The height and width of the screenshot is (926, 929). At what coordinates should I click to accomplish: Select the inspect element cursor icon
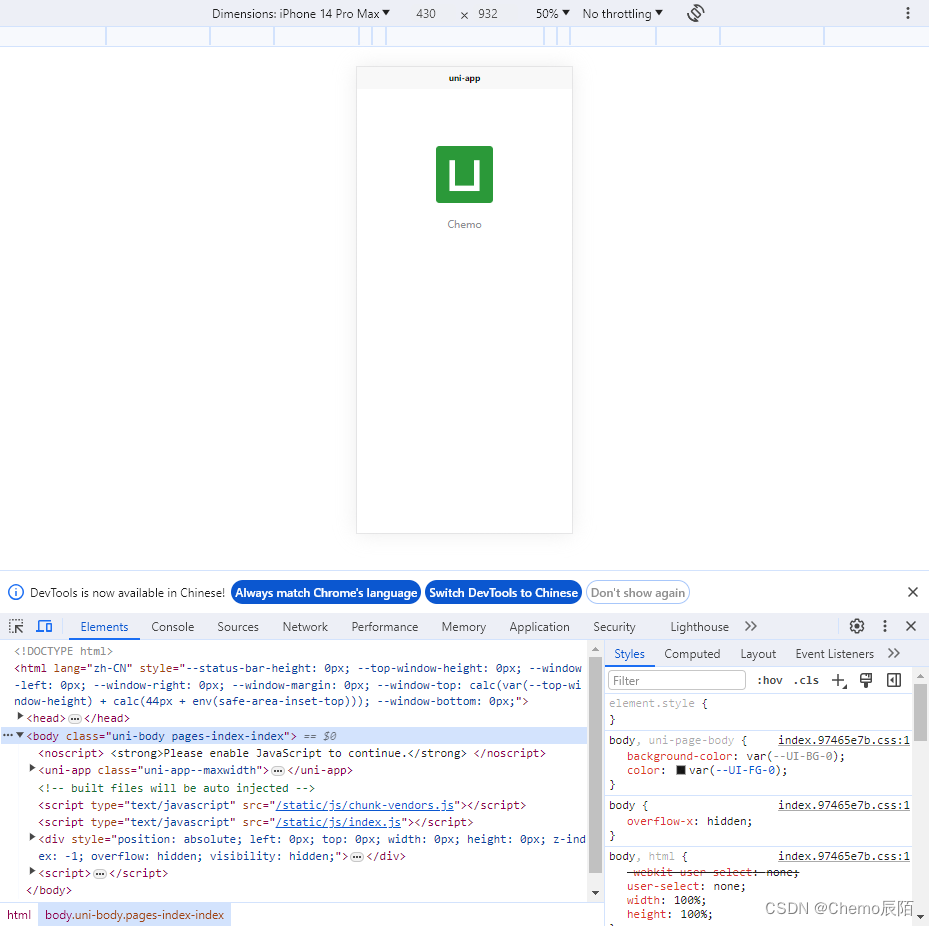pos(14,626)
